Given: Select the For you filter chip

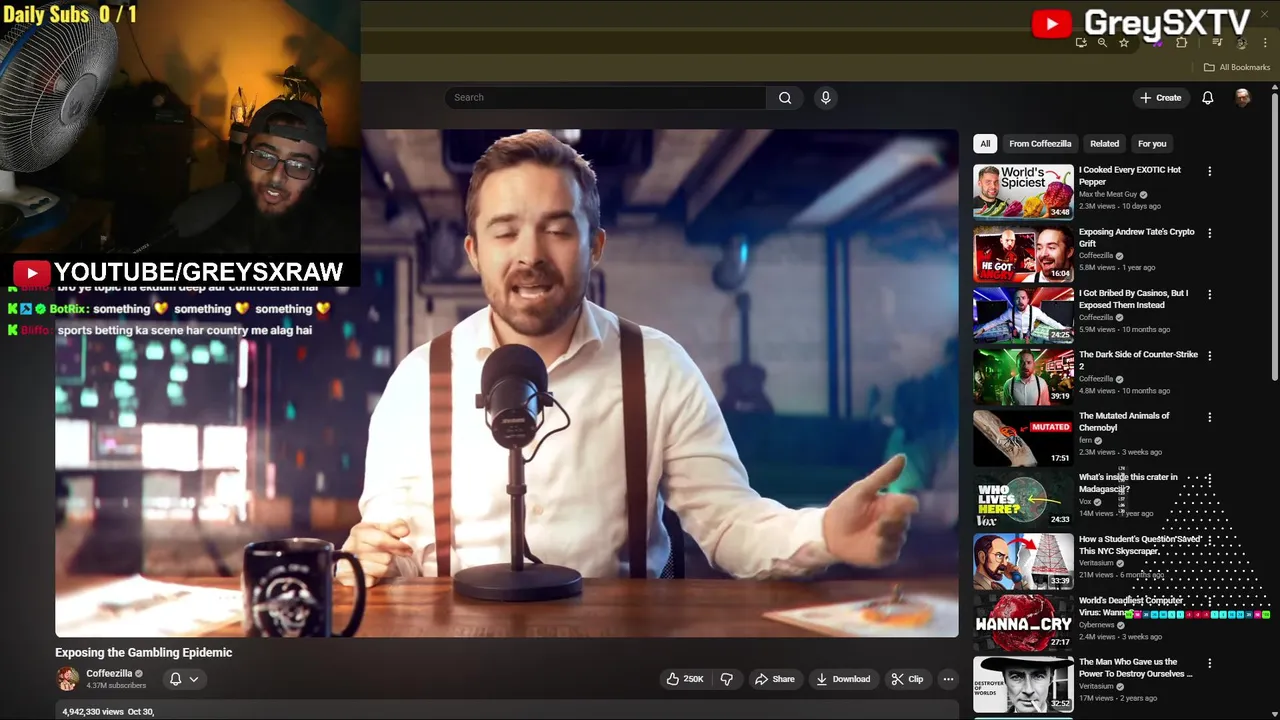Looking at the screenshot, I should (x=1152, y=144).
